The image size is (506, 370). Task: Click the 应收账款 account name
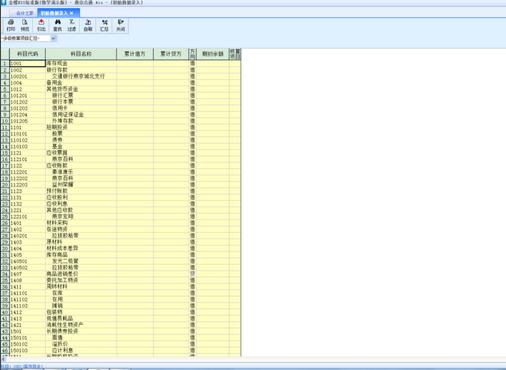[x=81, y=166]
